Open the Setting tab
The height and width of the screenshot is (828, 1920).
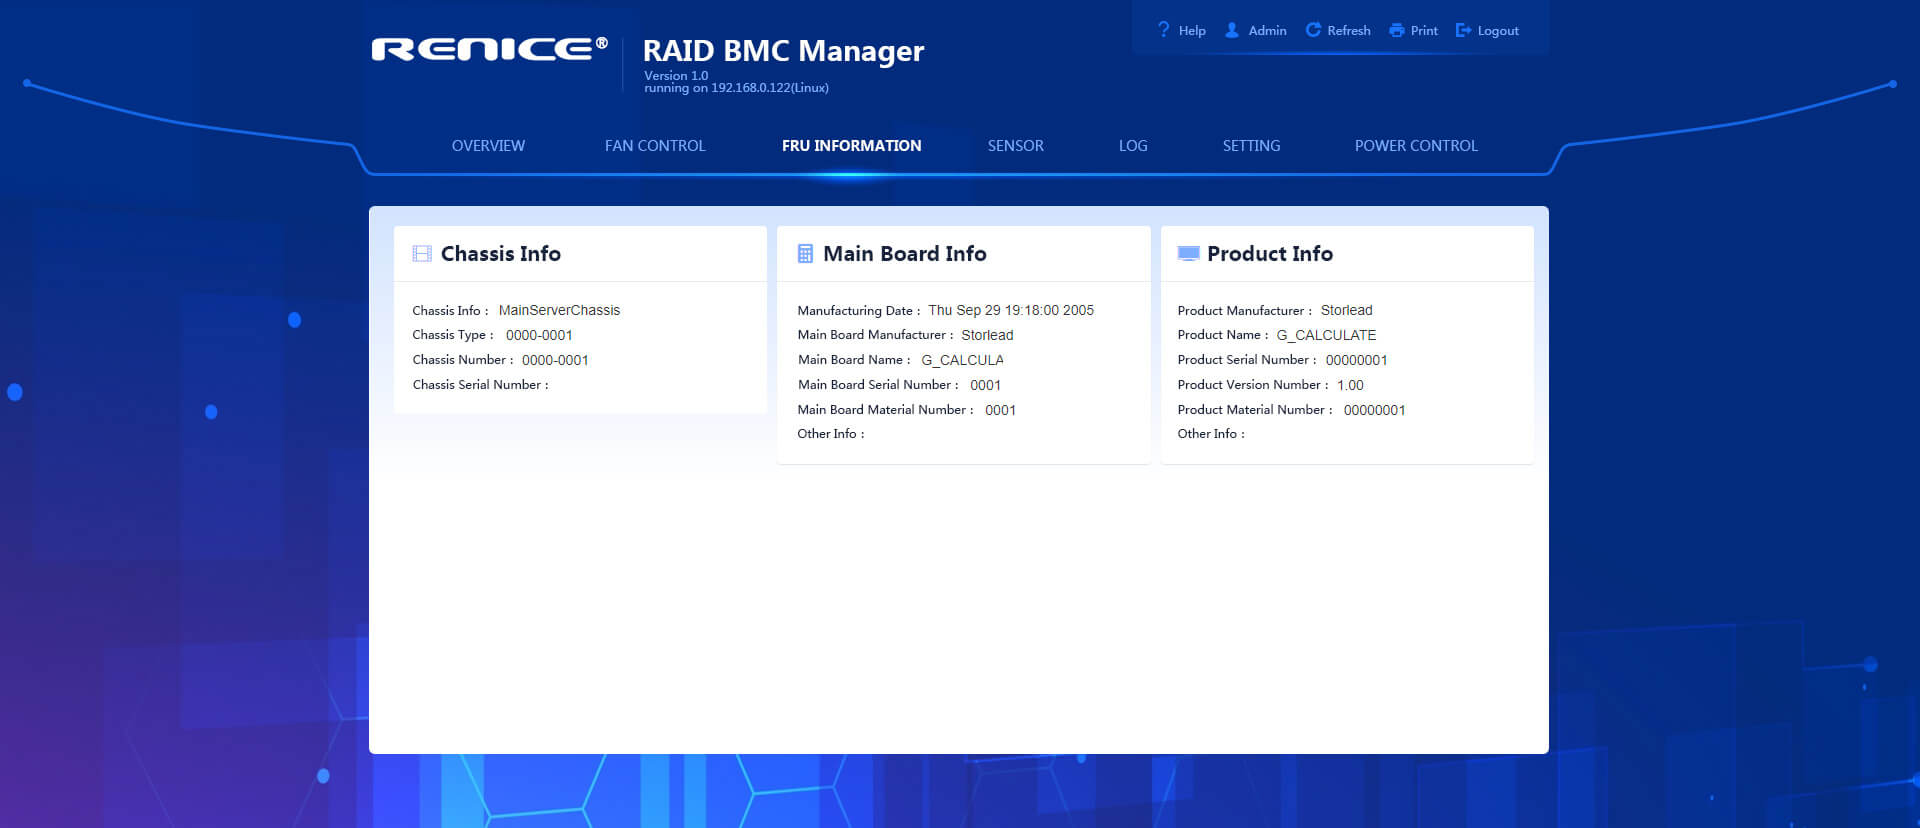[x=1251, y=146]
